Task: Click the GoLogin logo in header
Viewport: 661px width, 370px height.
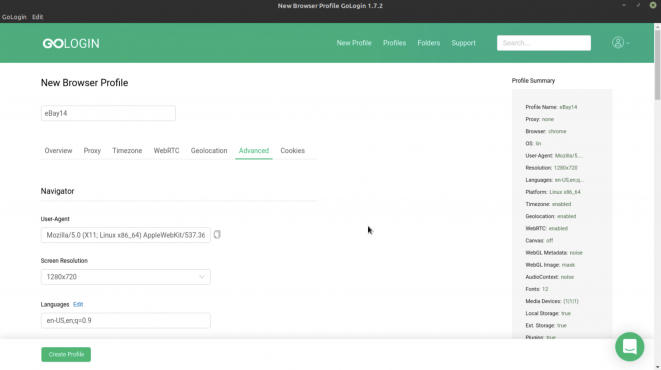Action: [71, 43]
